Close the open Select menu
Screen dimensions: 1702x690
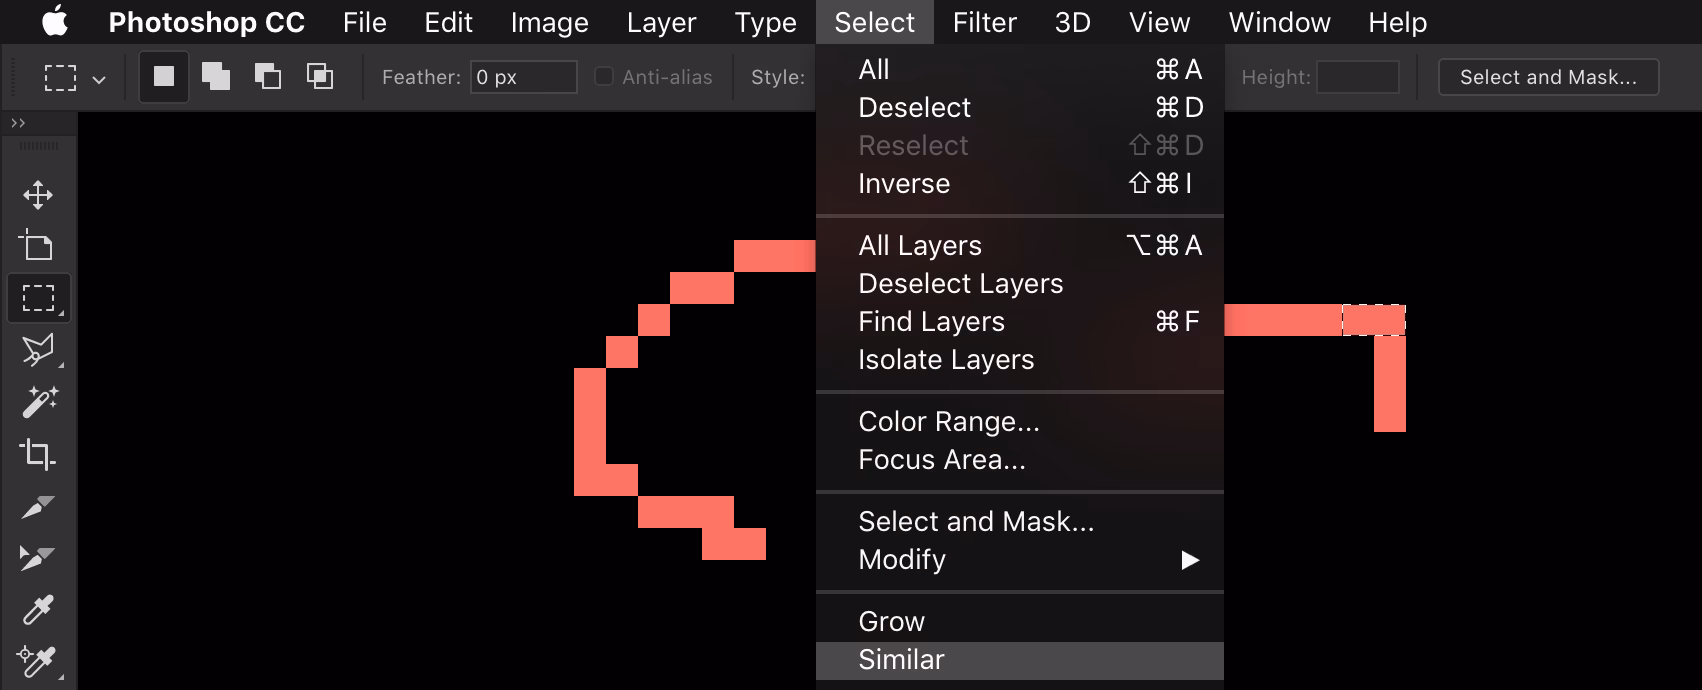[x=874, y=22]
